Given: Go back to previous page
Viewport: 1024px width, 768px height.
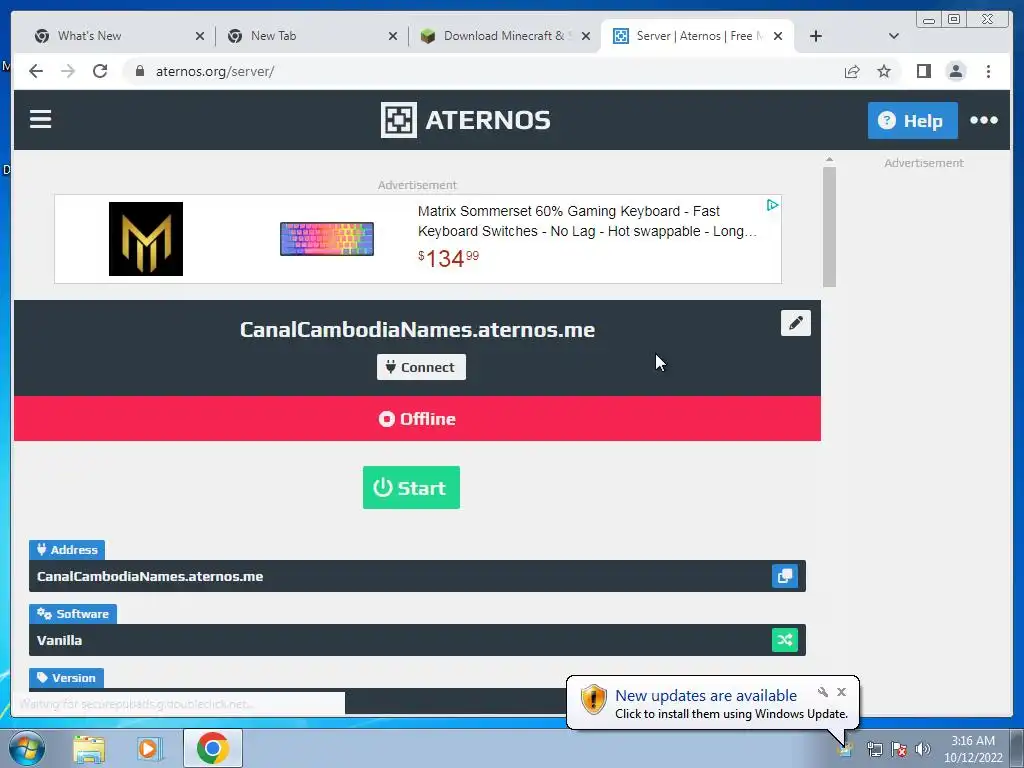Looking at the screenshot, I should click(36, 71).
